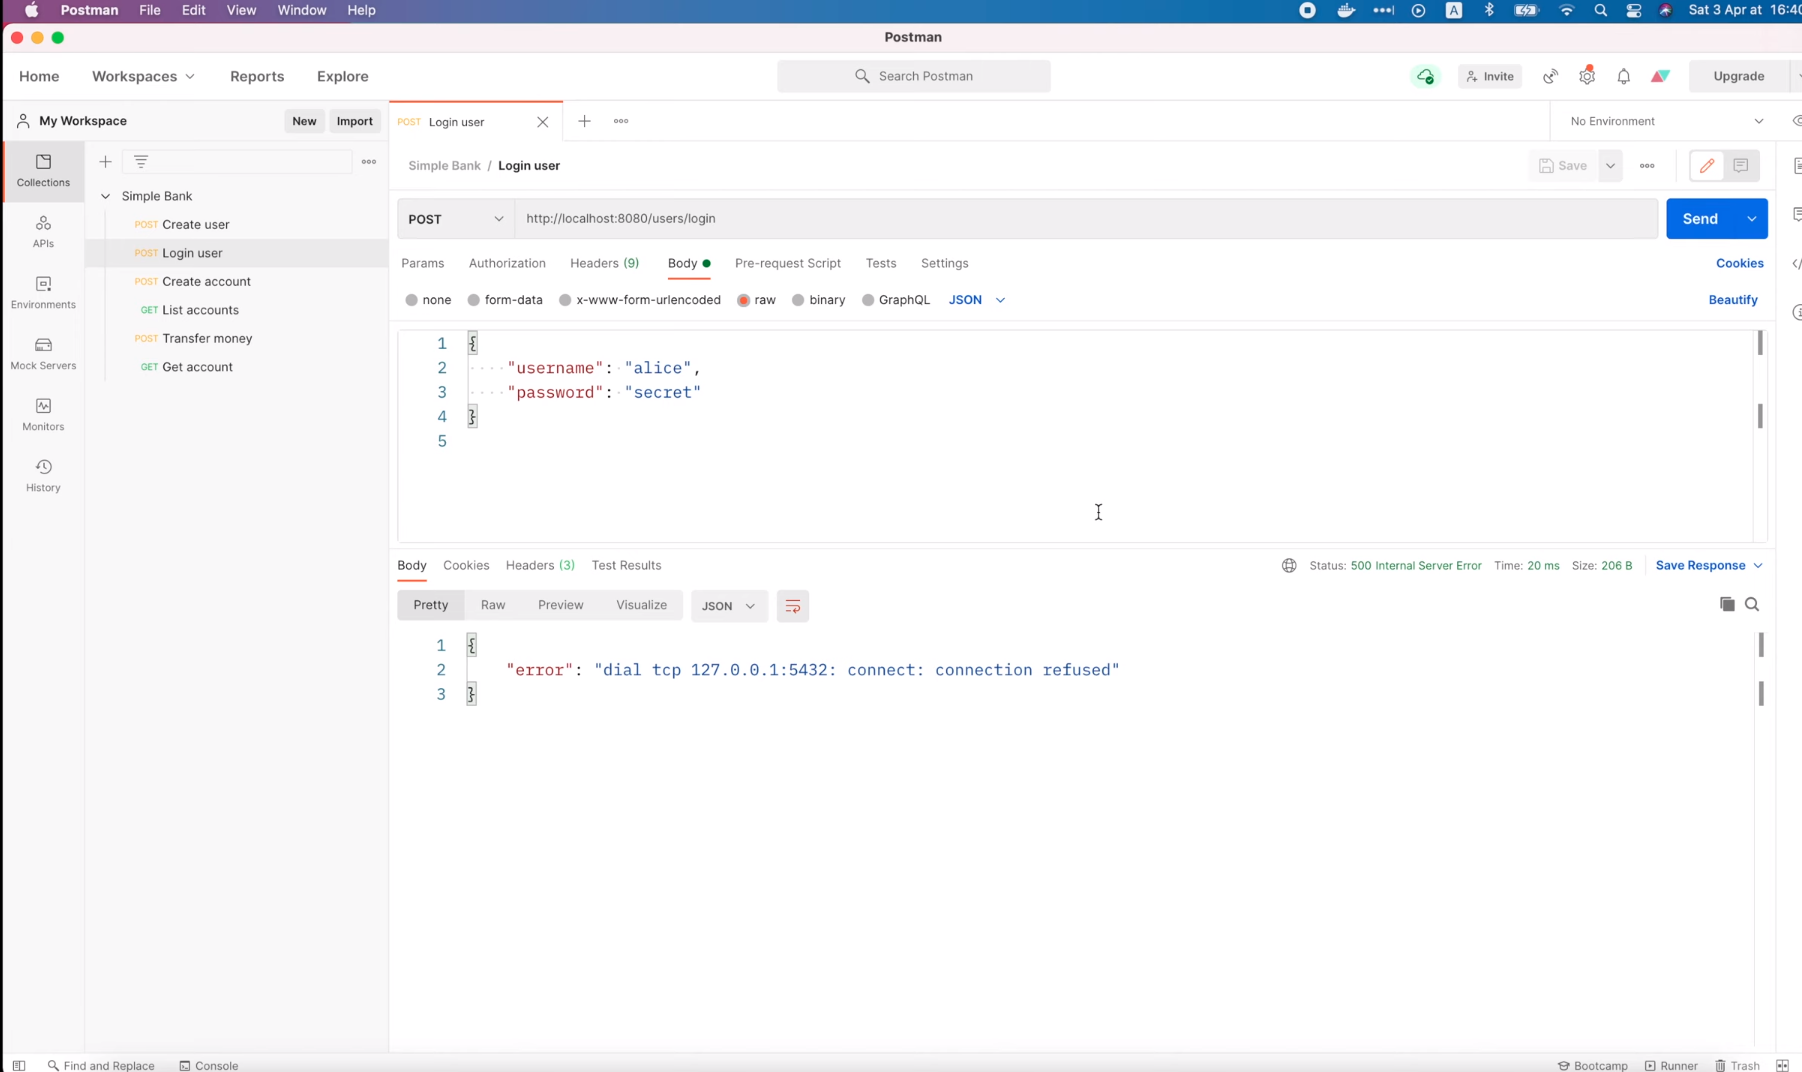Viewport: 1802px width, 1072px height.
Task: Select the none body type radio
Action: [x=411, y=300]
